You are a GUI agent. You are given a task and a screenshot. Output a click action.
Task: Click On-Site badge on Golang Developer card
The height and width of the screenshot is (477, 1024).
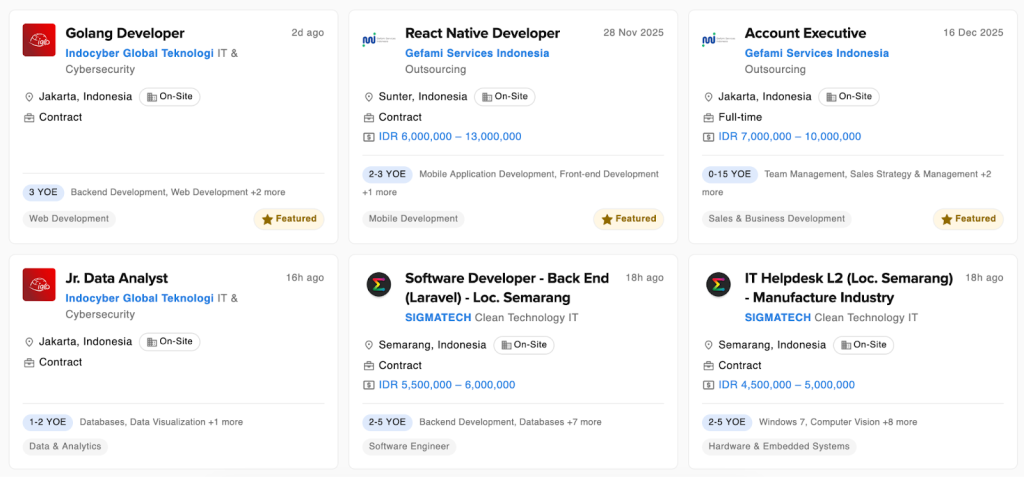170,97
